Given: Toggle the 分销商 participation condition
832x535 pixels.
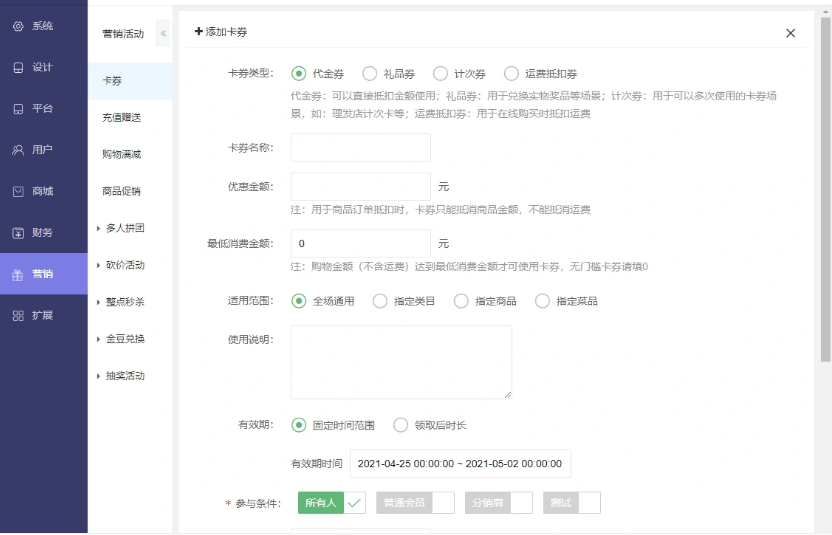Looking at the screenshot, I should tap(498, 503).
